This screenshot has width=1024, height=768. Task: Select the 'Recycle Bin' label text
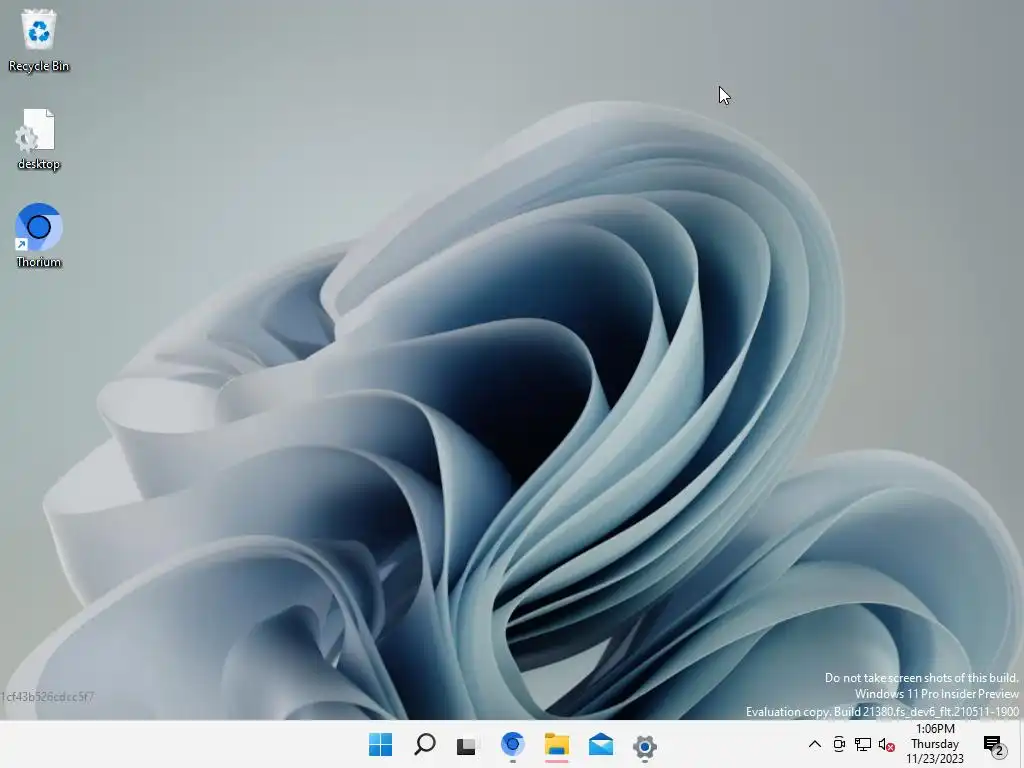(39, 66)
